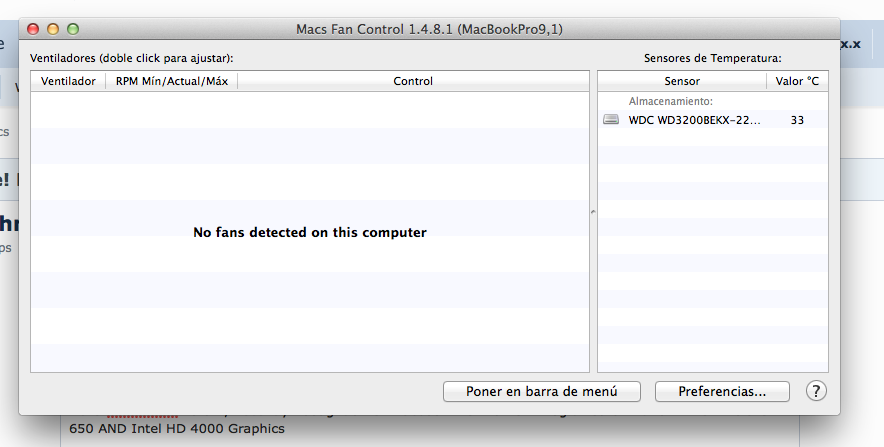Click the hard drive icon beside WDC sensor
Viewport: 884px width, 447px height.
click(x=611, y=120)
